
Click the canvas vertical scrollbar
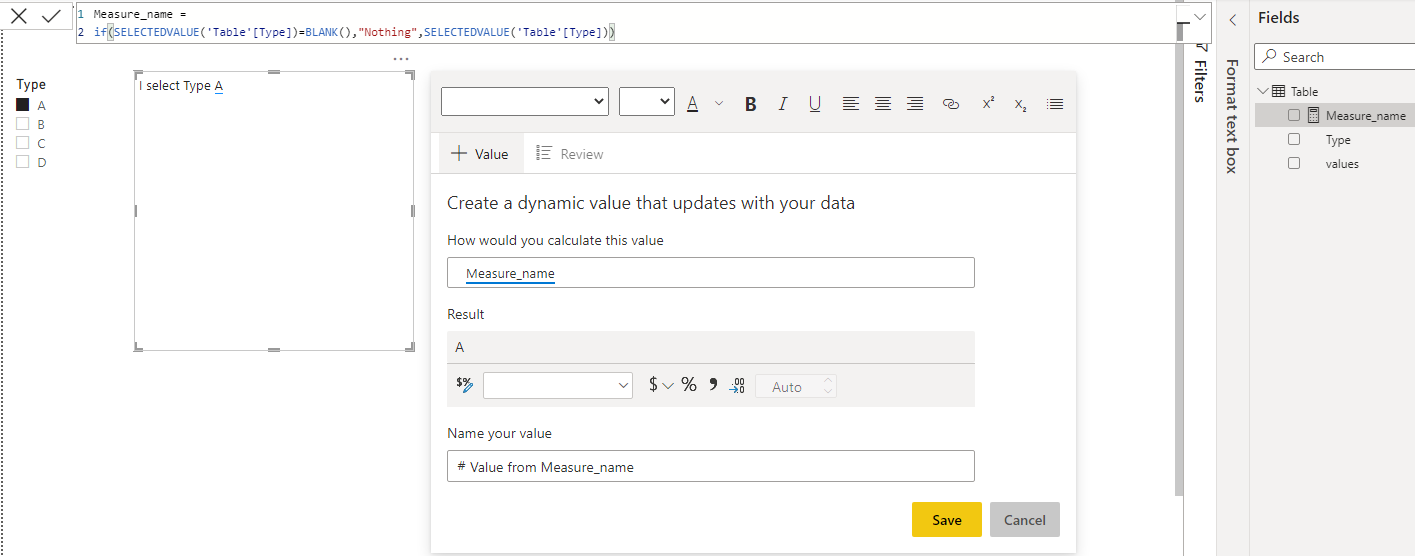click(1178, 270)
